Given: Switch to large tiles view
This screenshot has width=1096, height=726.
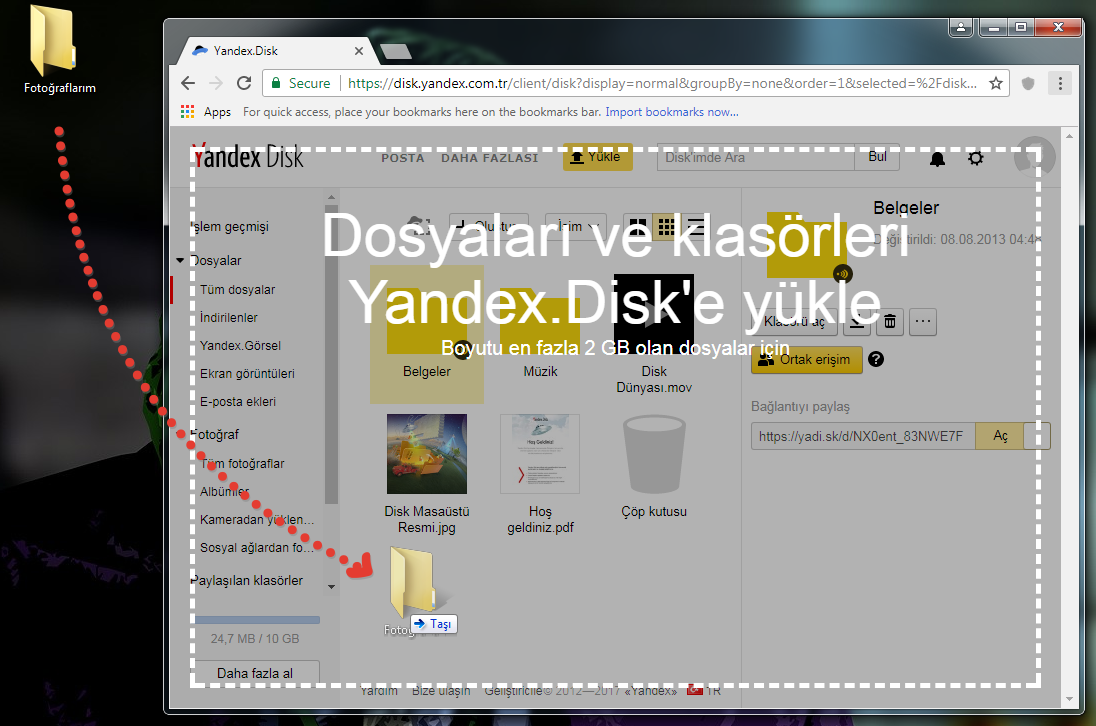Looking at the screenshot, I should pyautogui.click(x=636, y=226).
